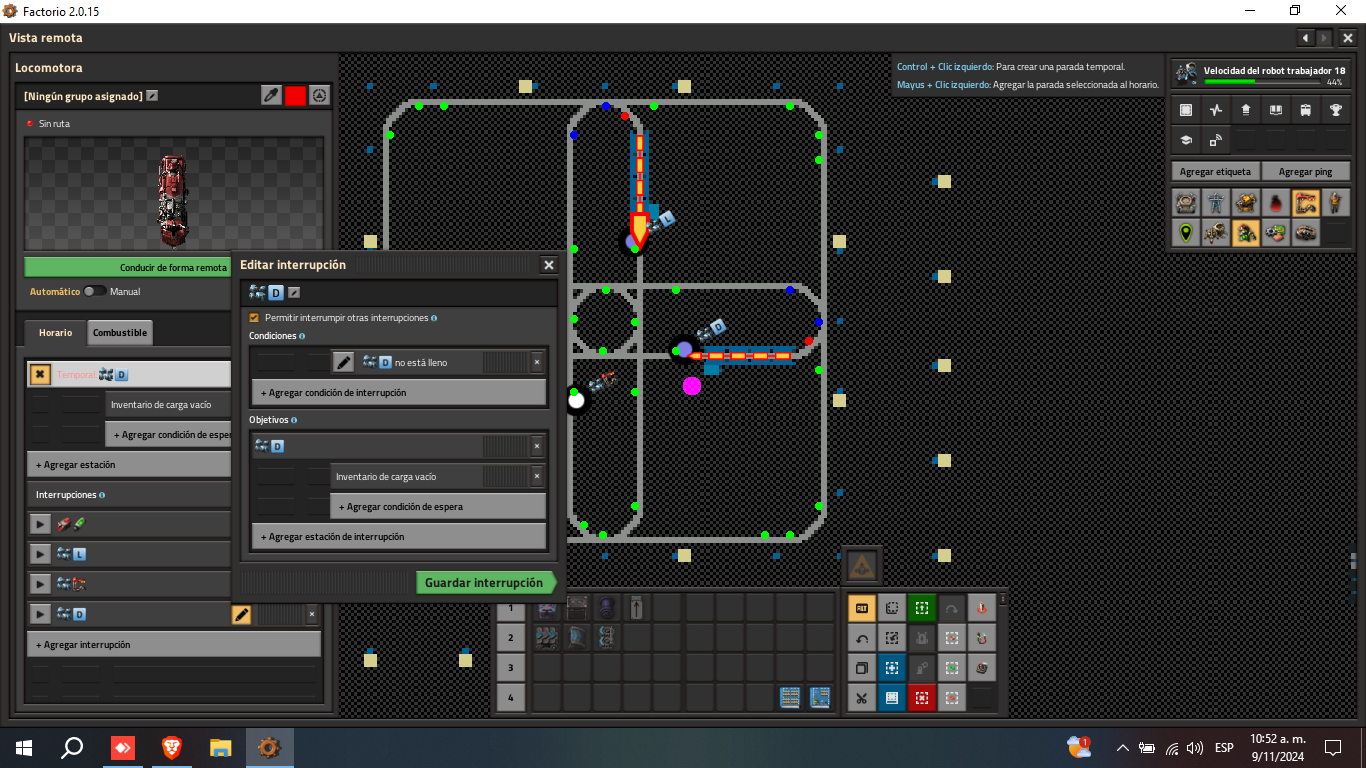Show Condiciones info tooltip
This screenshot has height=768, width=1366.
(x=302, y=336)
